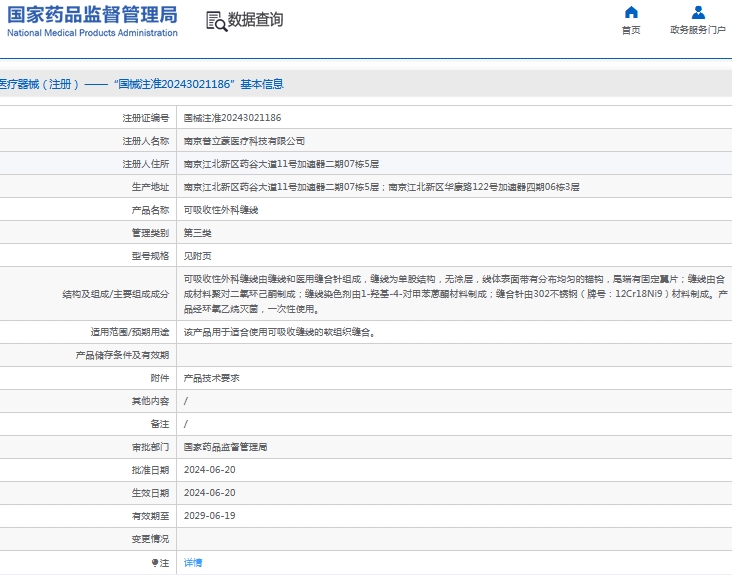732x575 pixels.
Task: Select 产品技术要求 attachment value
Action: [211, 378]
